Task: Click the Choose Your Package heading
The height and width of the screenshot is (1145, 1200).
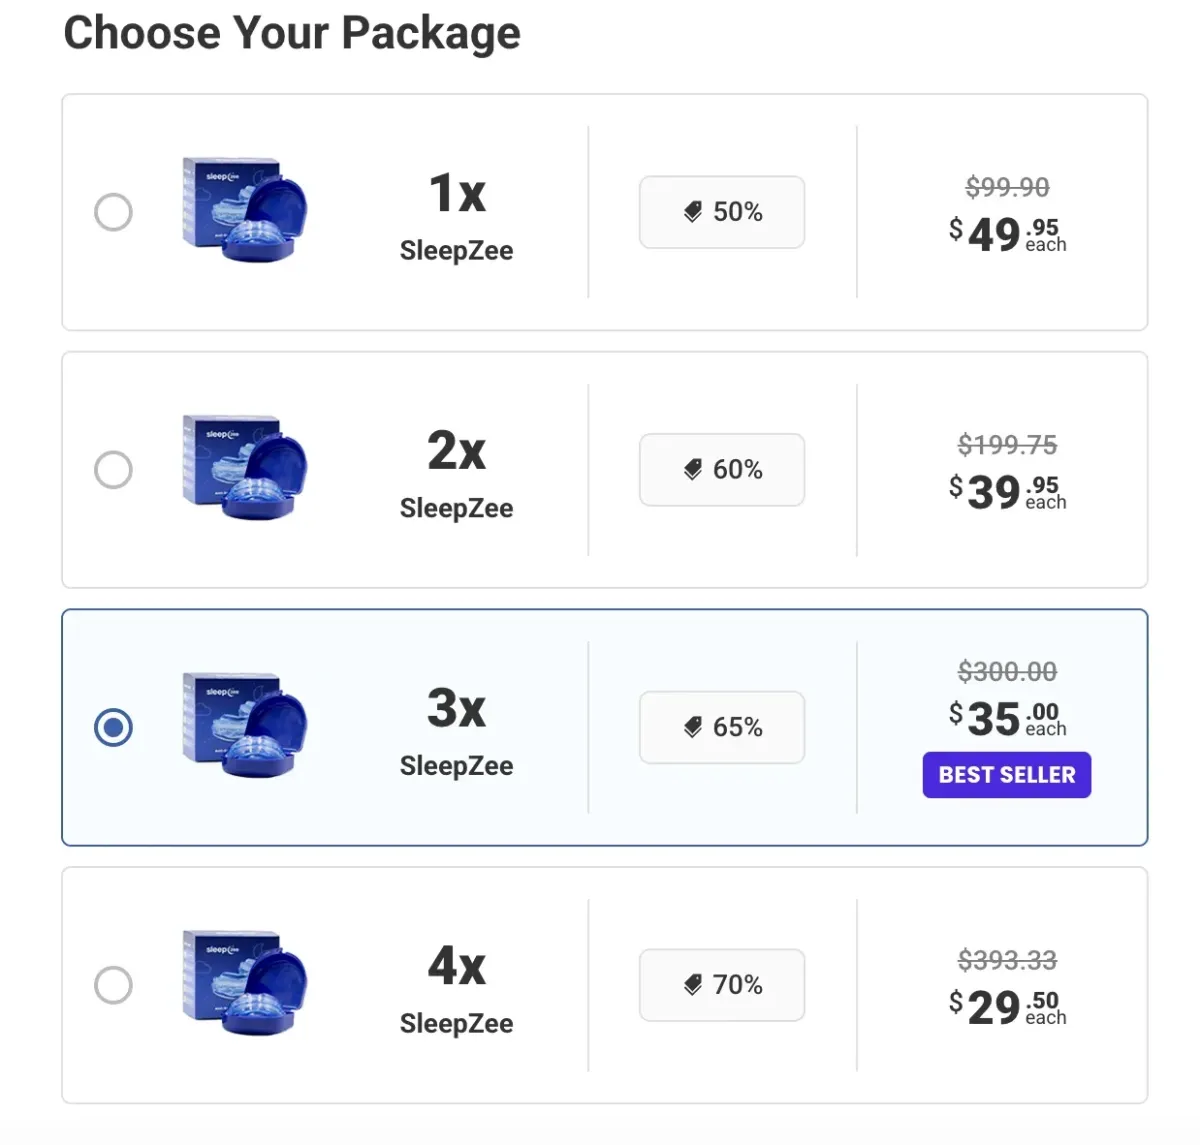Action: (292, 33)
